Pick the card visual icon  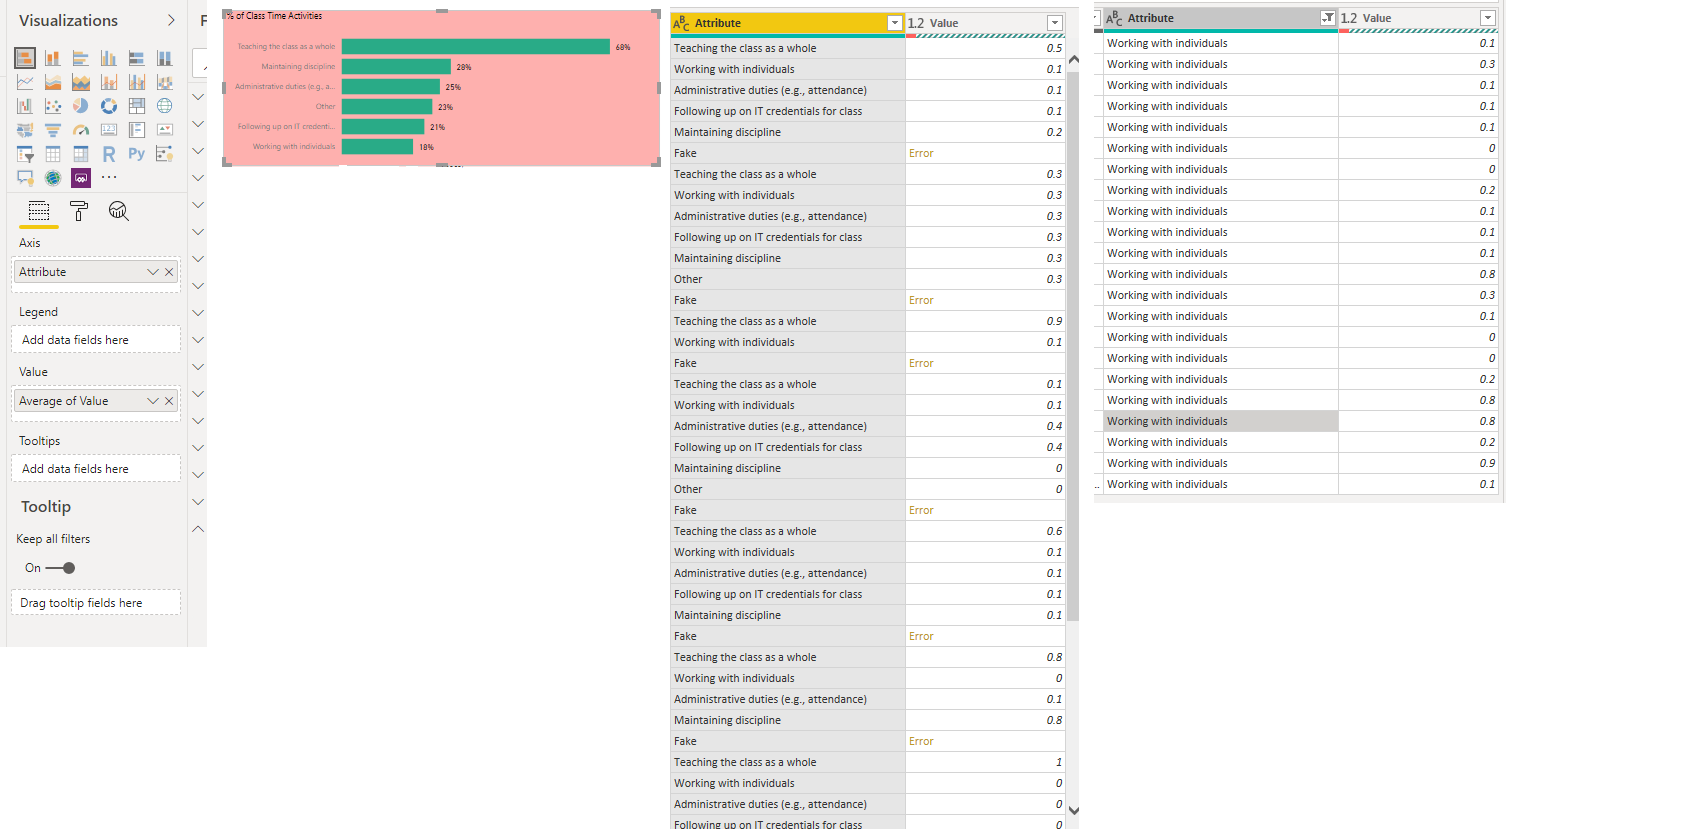pyautogui.click(x=109, y=130)
